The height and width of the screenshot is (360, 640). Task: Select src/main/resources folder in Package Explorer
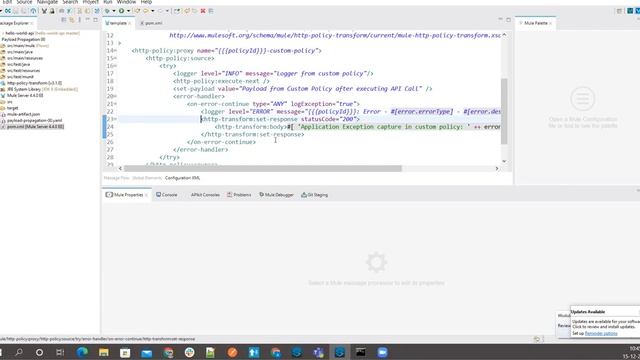tap(22, 58)
